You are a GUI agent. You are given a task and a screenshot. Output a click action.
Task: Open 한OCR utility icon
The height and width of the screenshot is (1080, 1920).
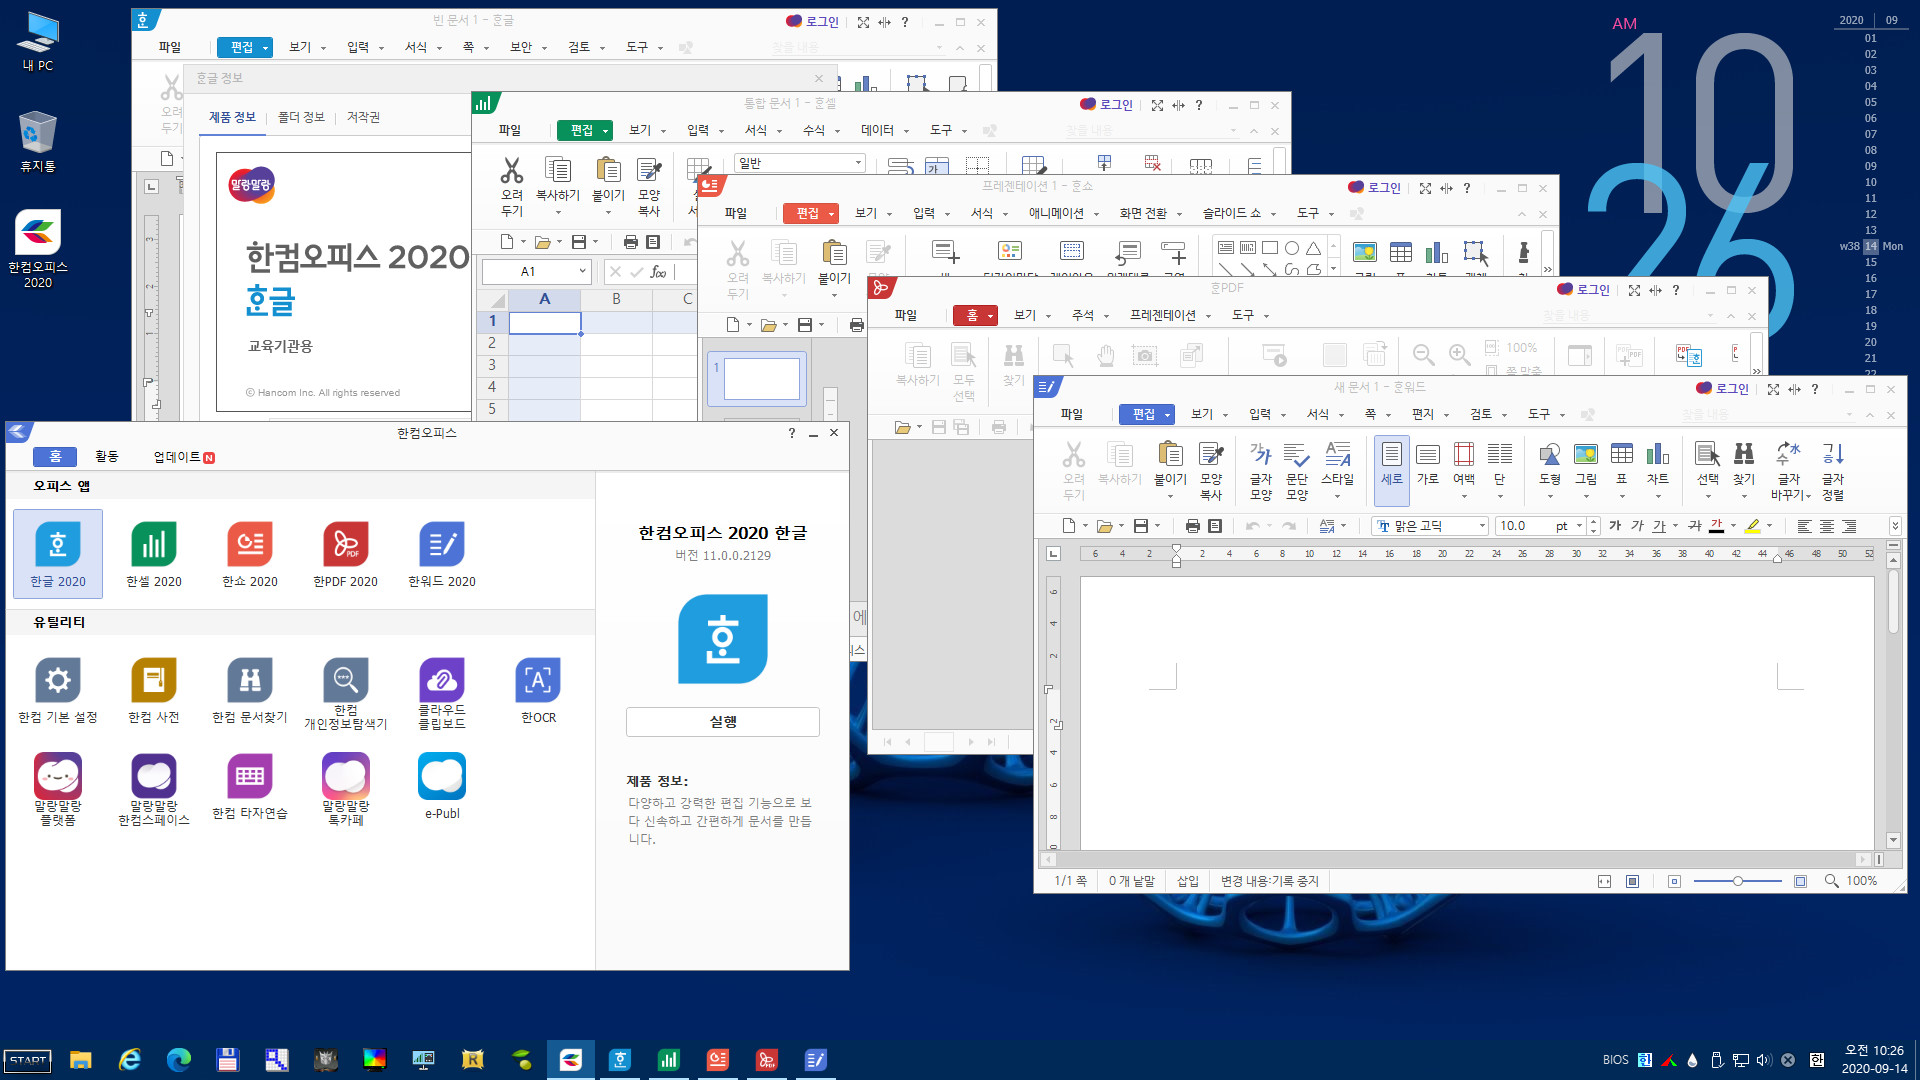click(x=538, y=690)
